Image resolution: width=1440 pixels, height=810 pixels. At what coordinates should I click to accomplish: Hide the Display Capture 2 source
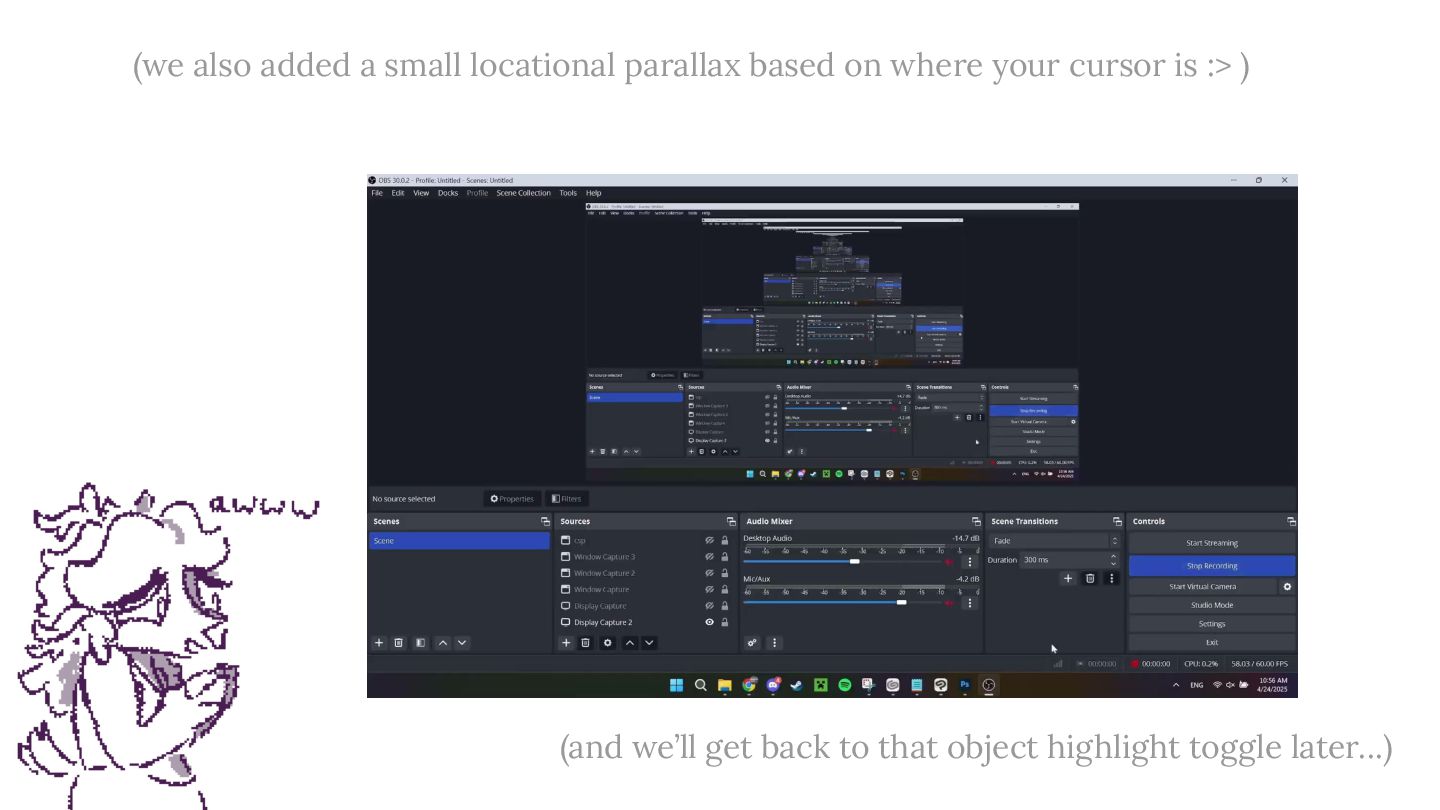[710, 622]
